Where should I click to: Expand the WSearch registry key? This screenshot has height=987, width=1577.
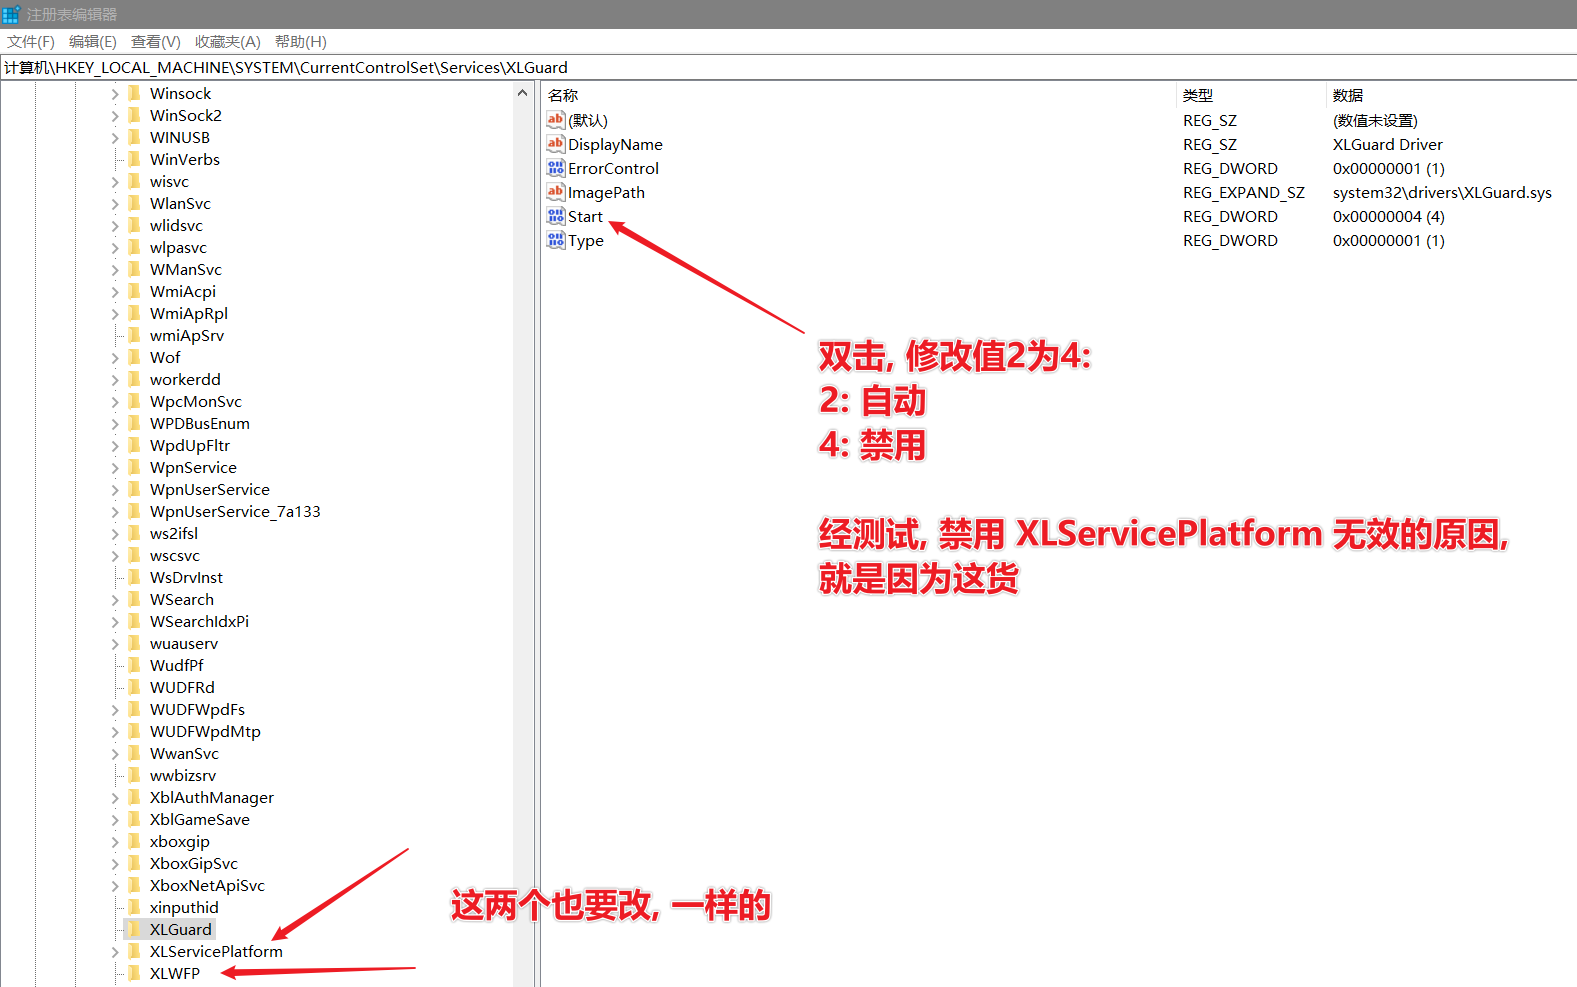(115, 600)
